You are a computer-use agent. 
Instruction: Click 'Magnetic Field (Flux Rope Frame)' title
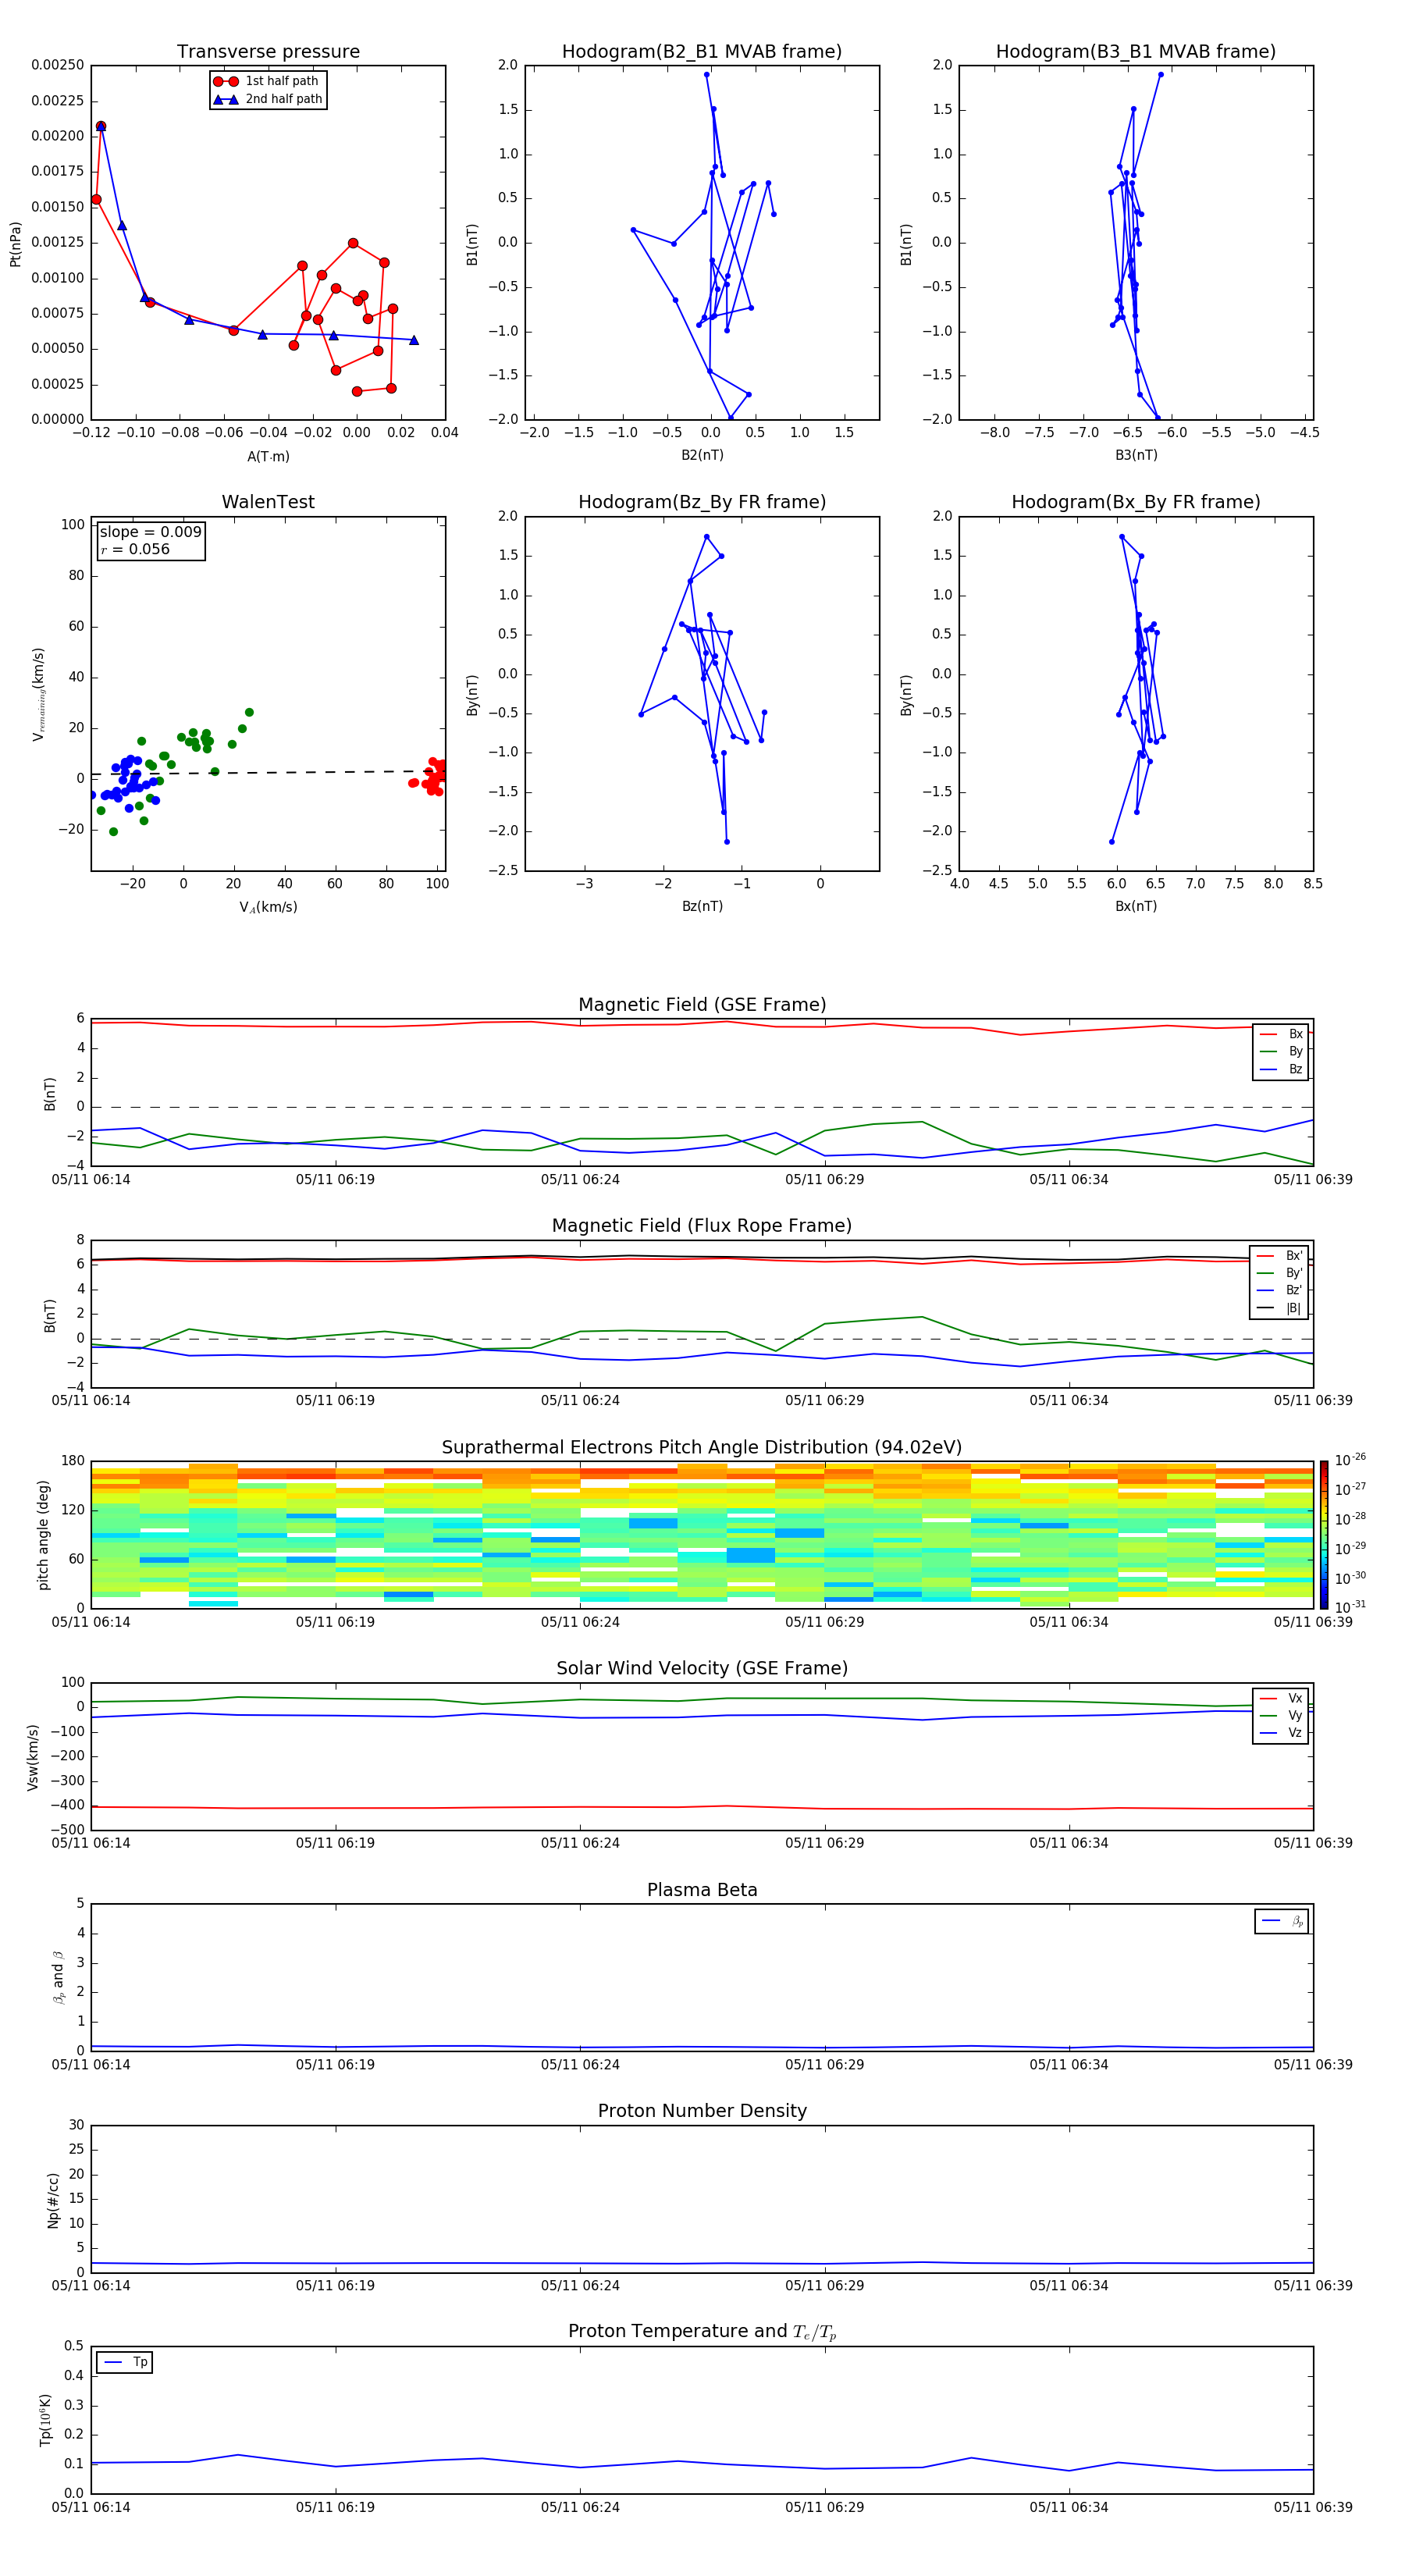(x=702, y=1226)
